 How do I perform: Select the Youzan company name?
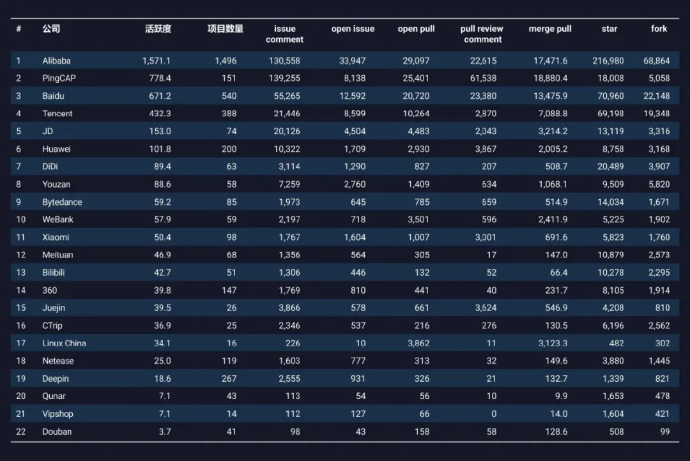click(x=56, y=184)
